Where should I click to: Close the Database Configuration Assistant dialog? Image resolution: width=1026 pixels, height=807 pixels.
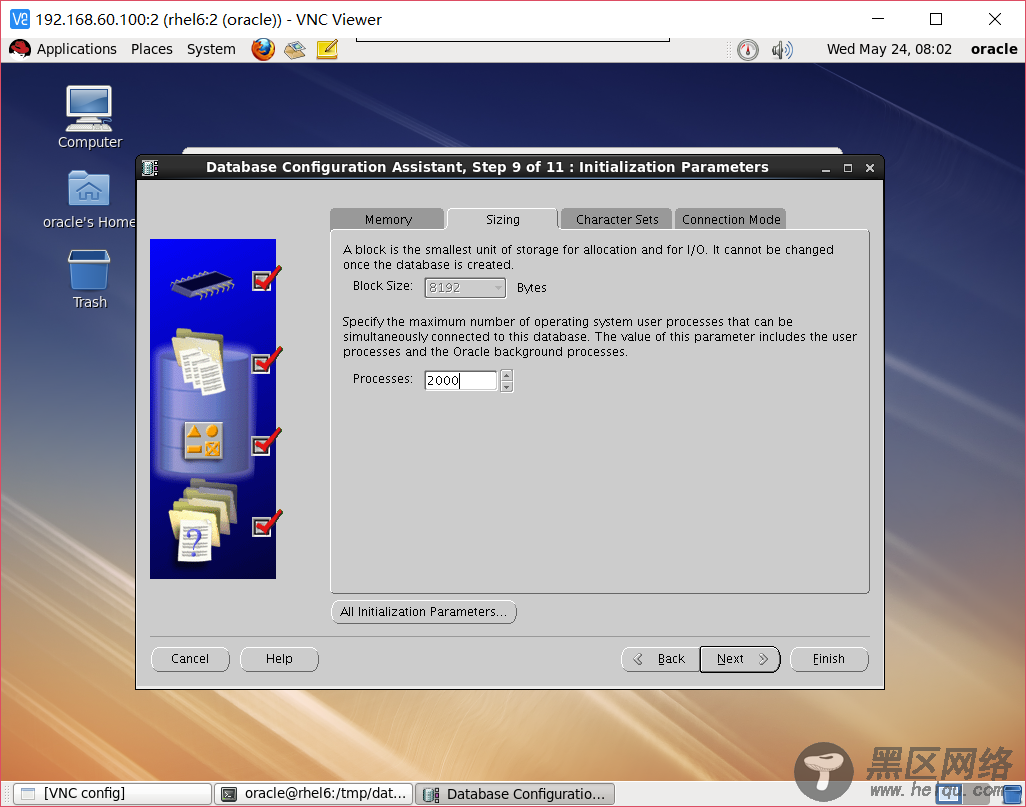pyautogui.click(x=870, y=168)
